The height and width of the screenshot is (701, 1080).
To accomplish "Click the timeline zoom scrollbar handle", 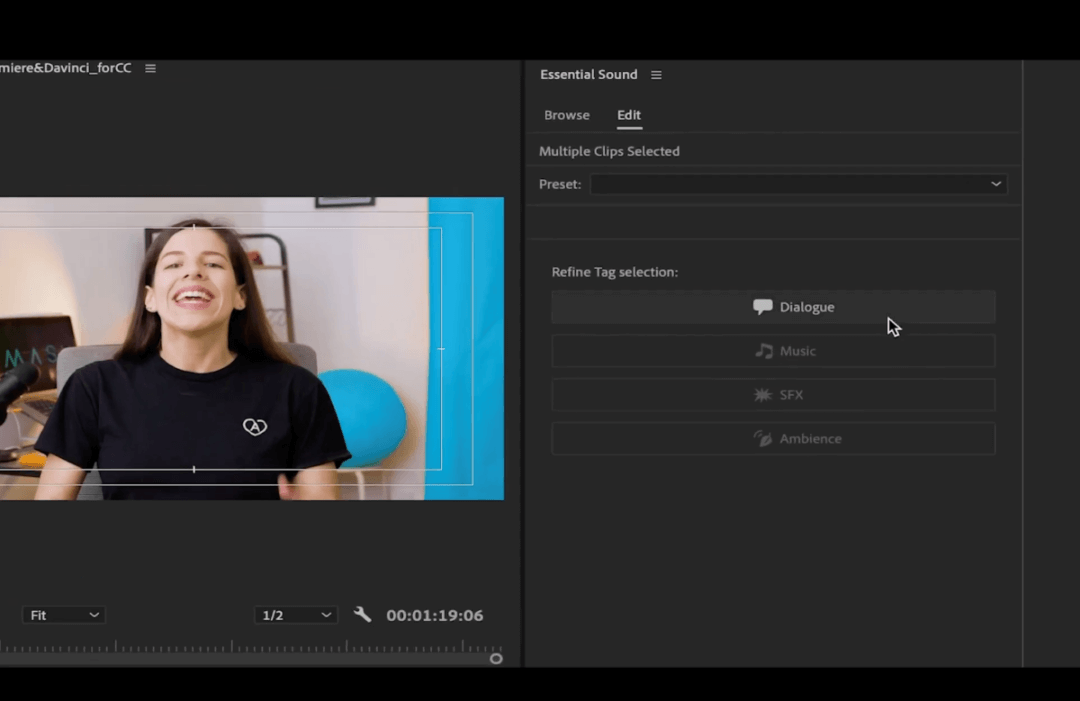I will [496, 658].
